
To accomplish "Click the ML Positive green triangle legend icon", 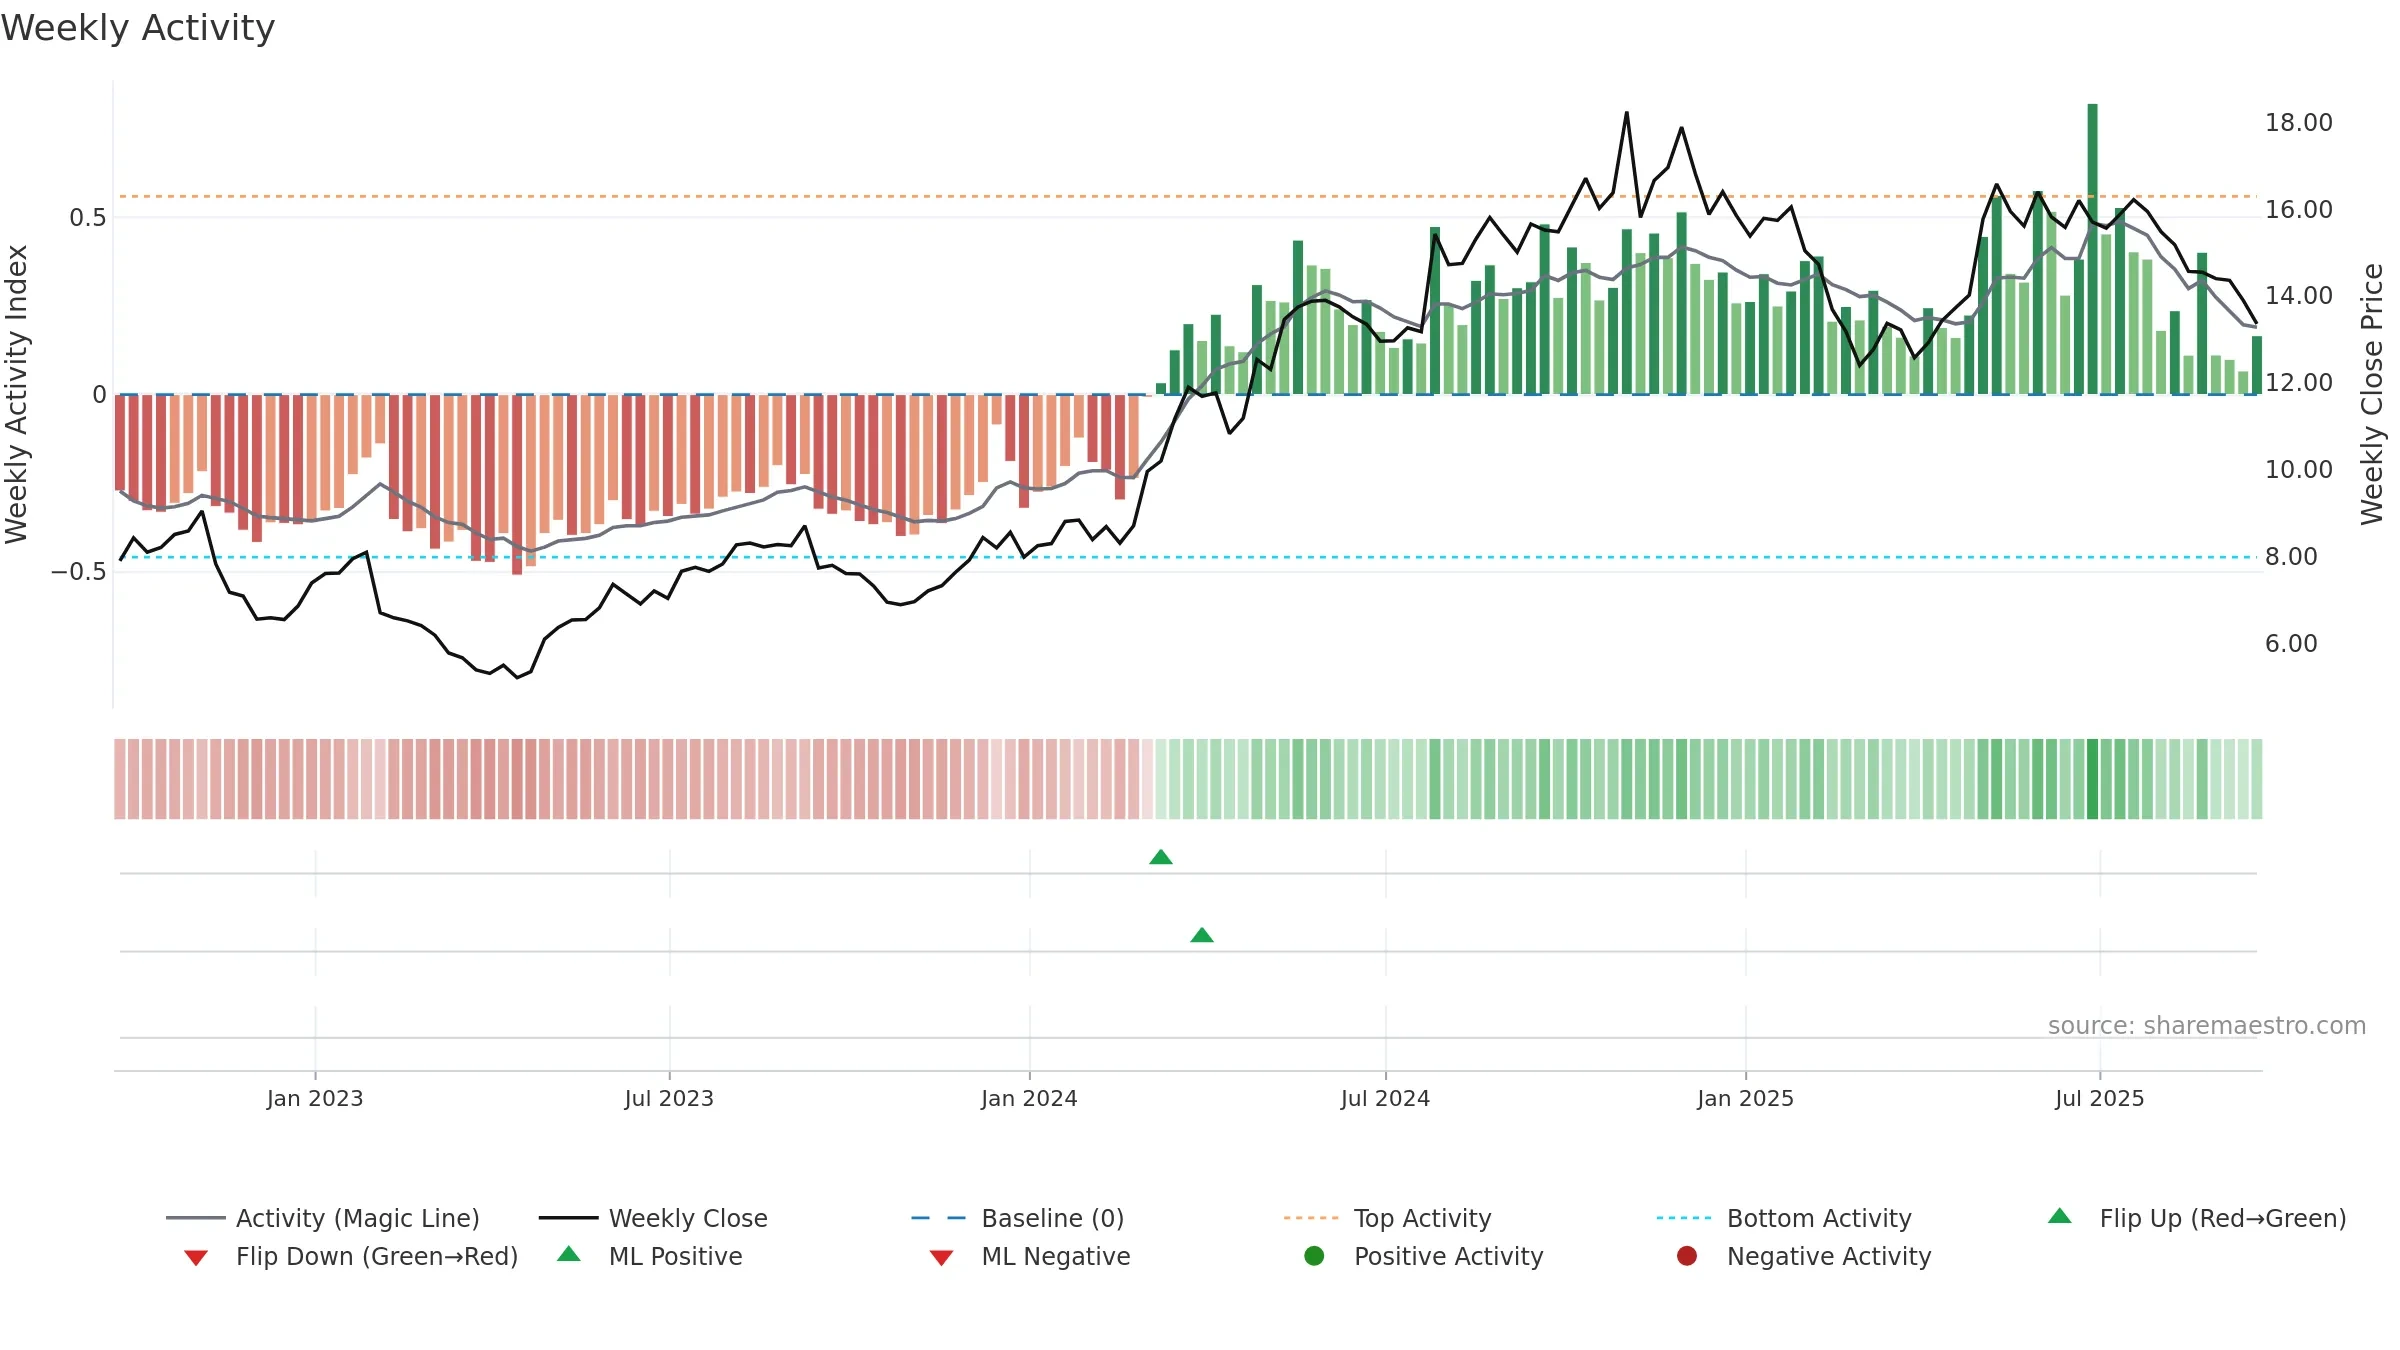I will pos(569,1254).
